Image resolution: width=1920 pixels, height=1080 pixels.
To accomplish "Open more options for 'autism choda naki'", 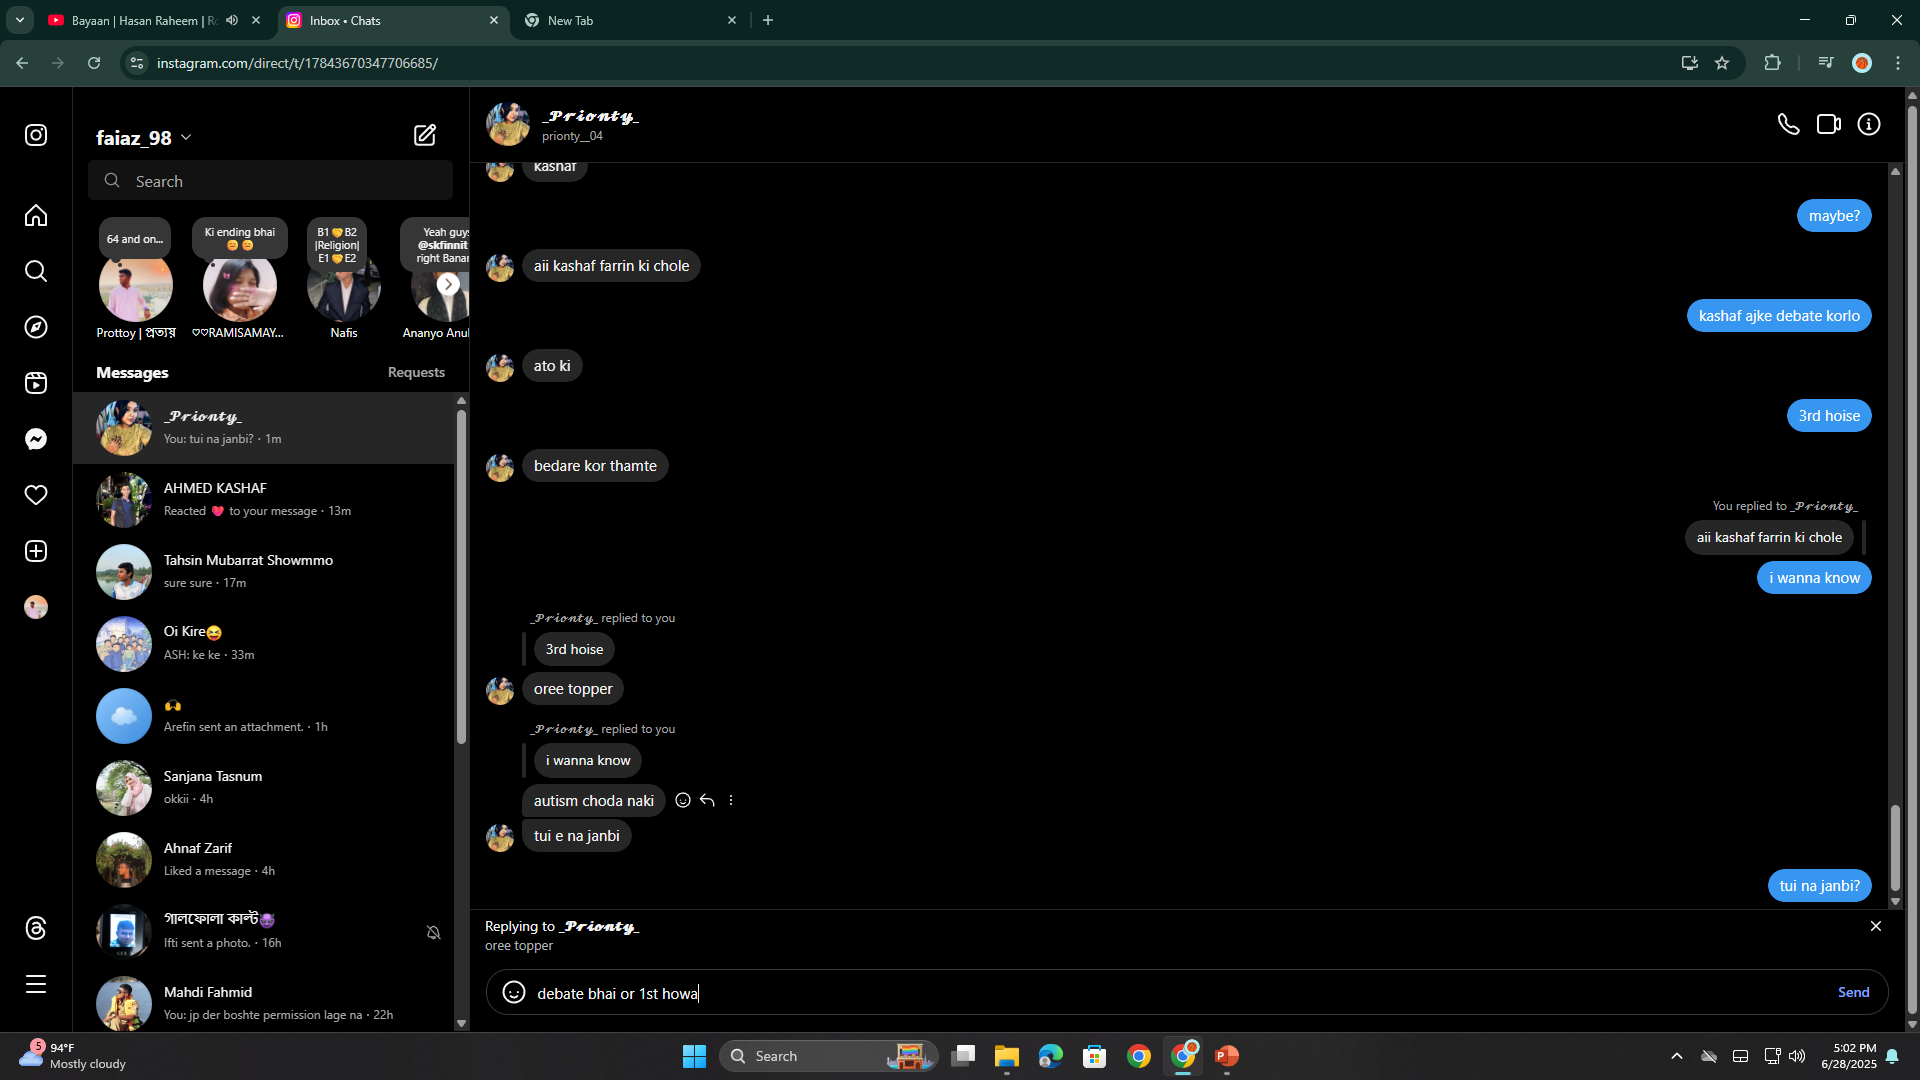I will 731,800.
